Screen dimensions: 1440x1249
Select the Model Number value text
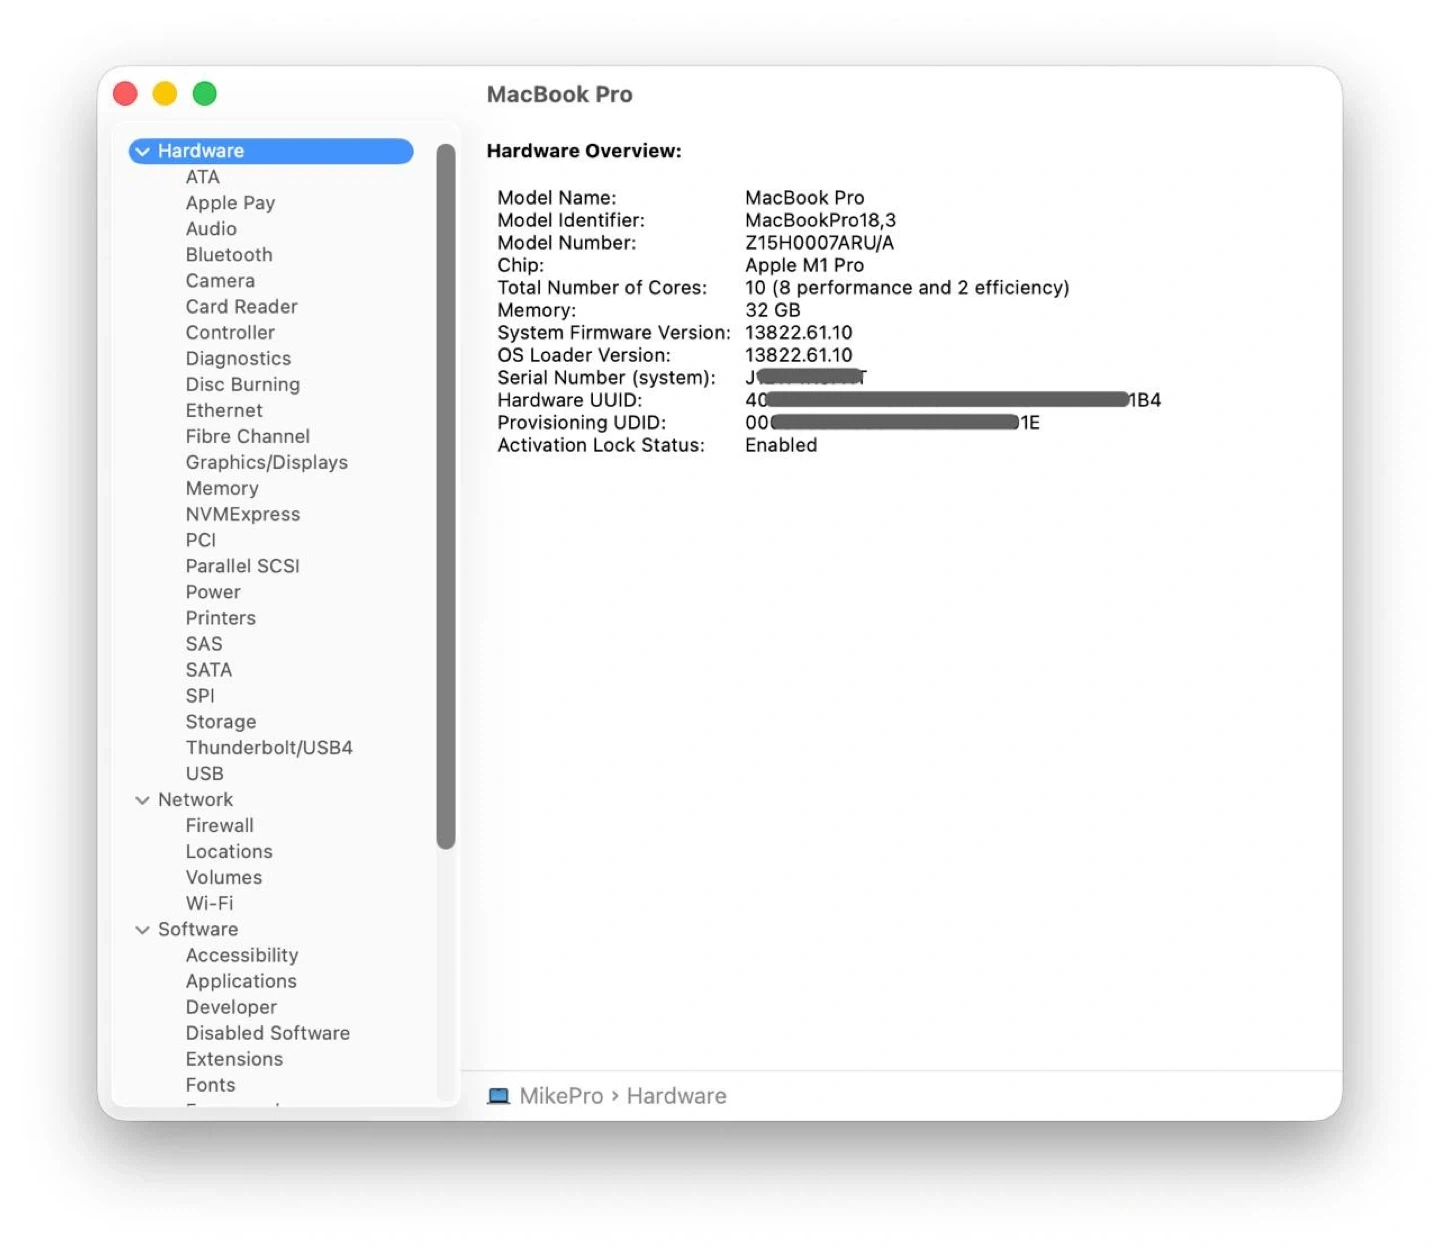[819, 243]
